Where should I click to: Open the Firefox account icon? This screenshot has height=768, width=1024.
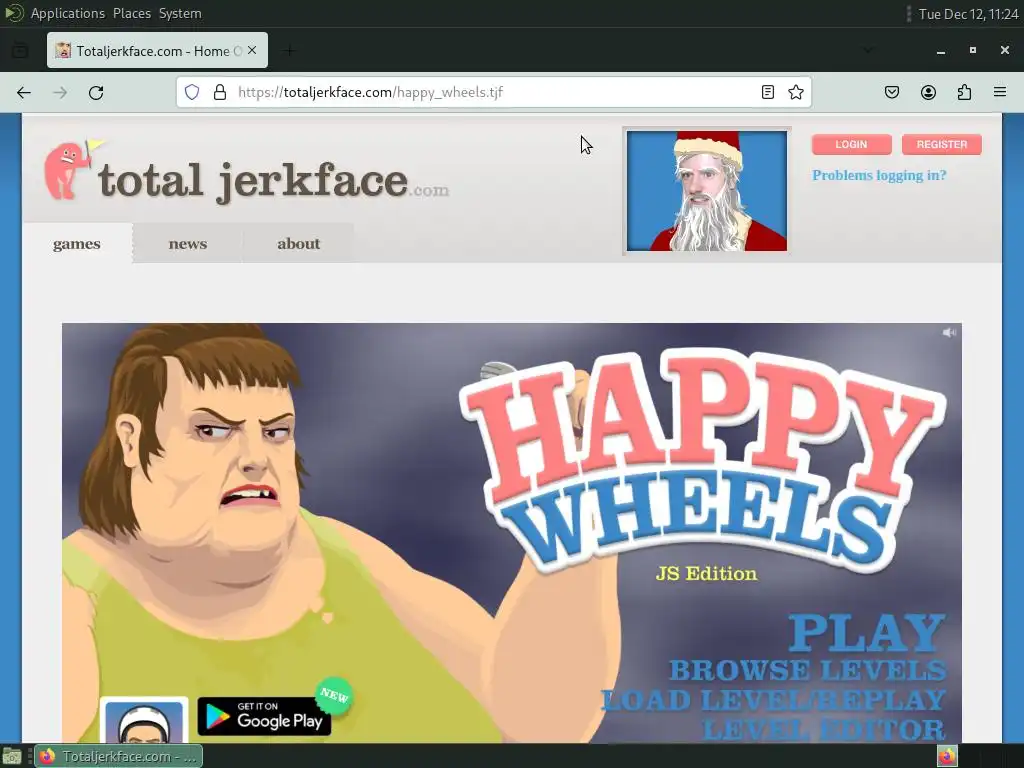pos(928,92)
